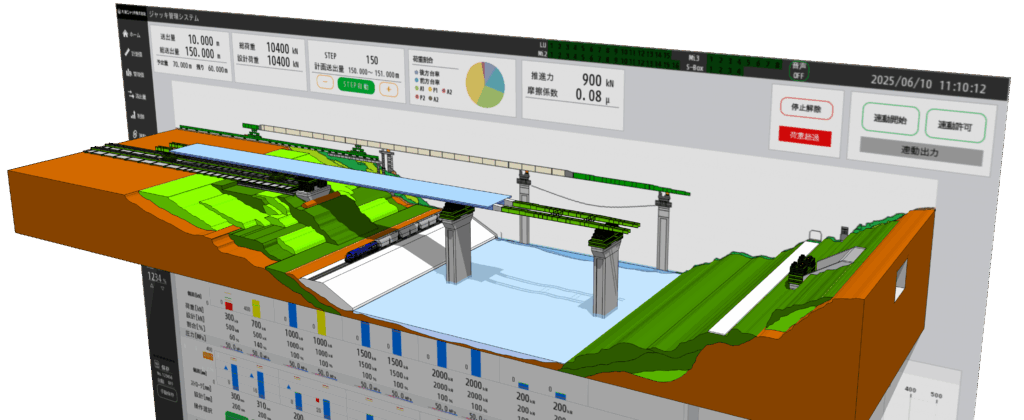
Task: Click the red 荷重超過 alarm indicator
Action: click(808, 135)
